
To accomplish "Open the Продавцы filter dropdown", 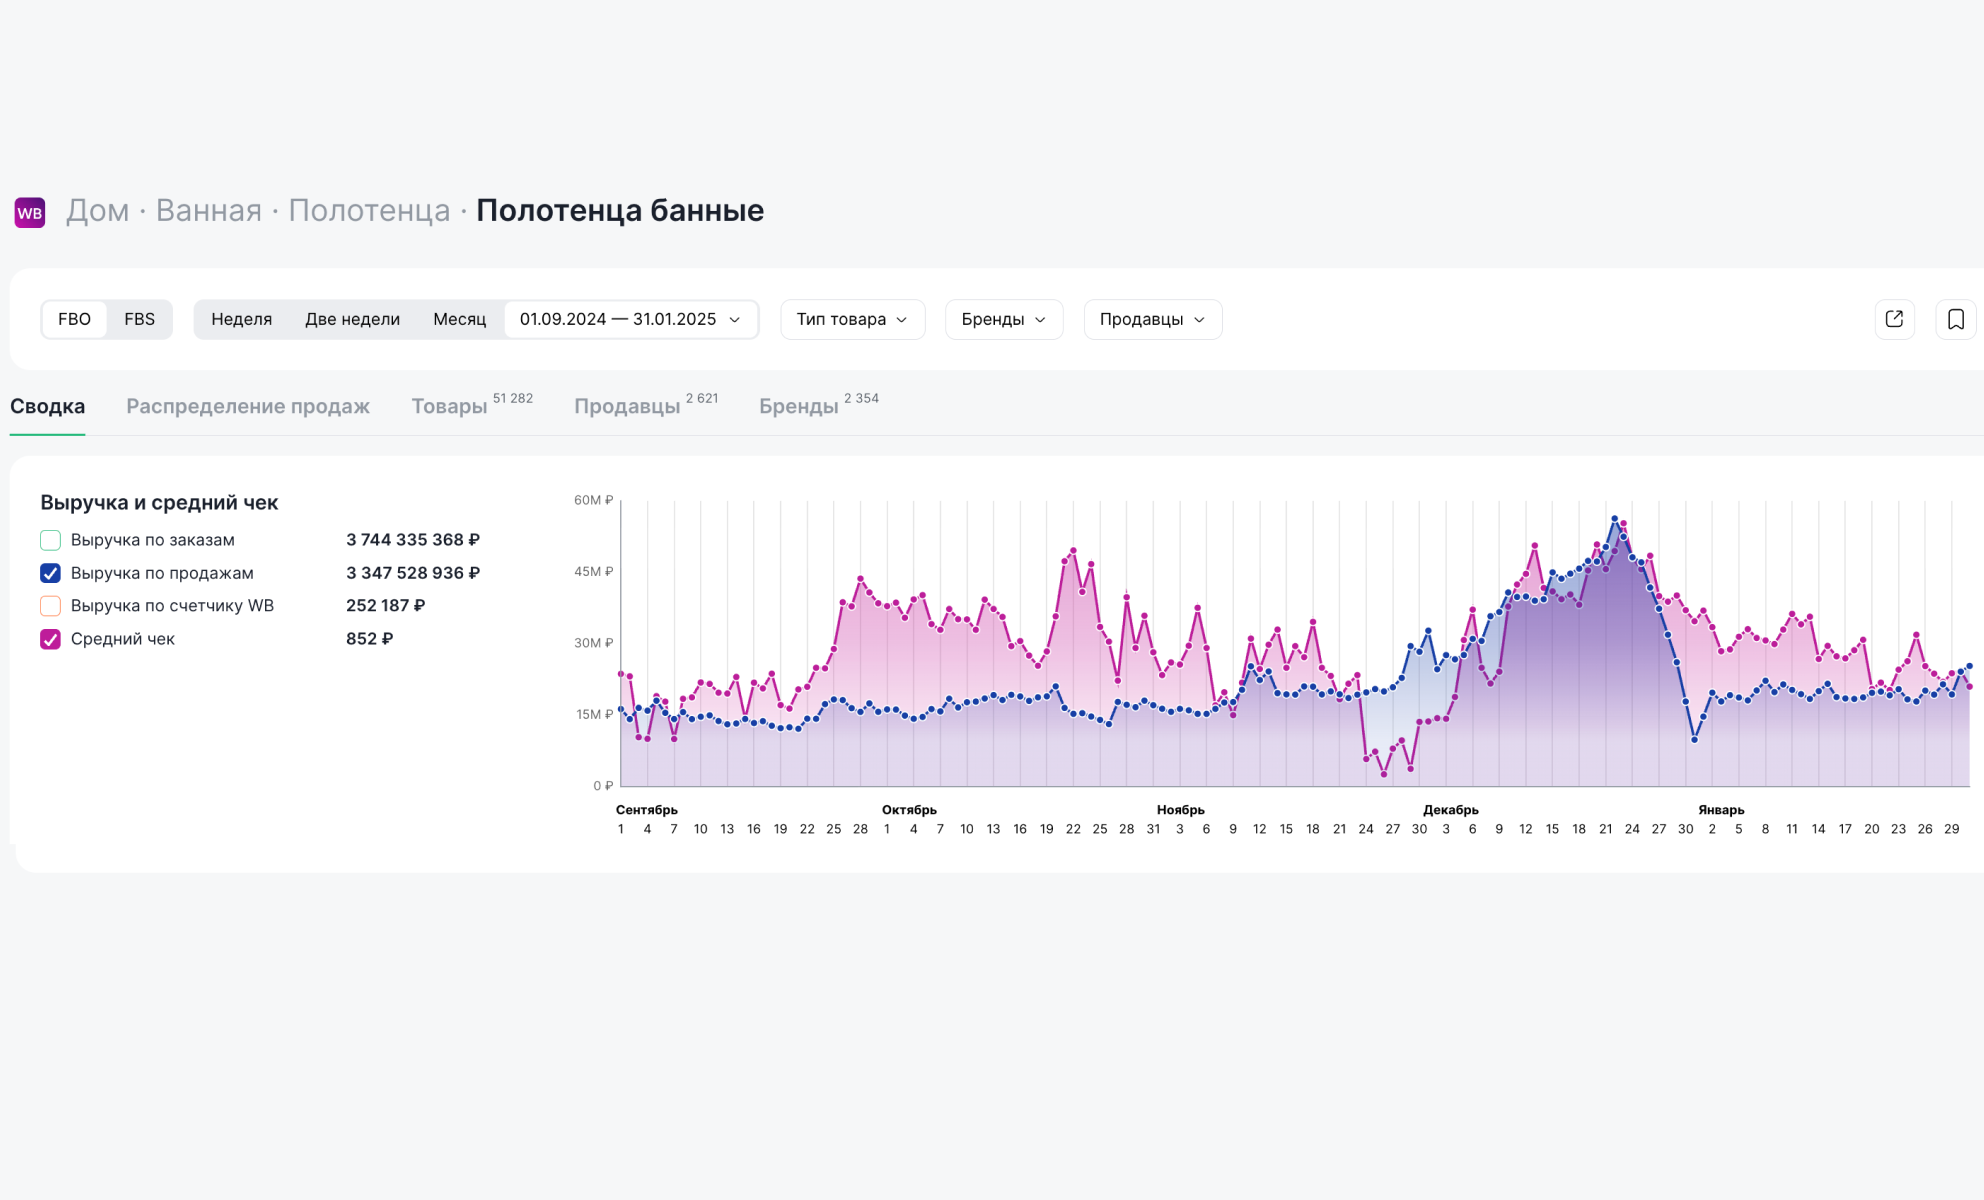I will click(x=1152, y=319).
